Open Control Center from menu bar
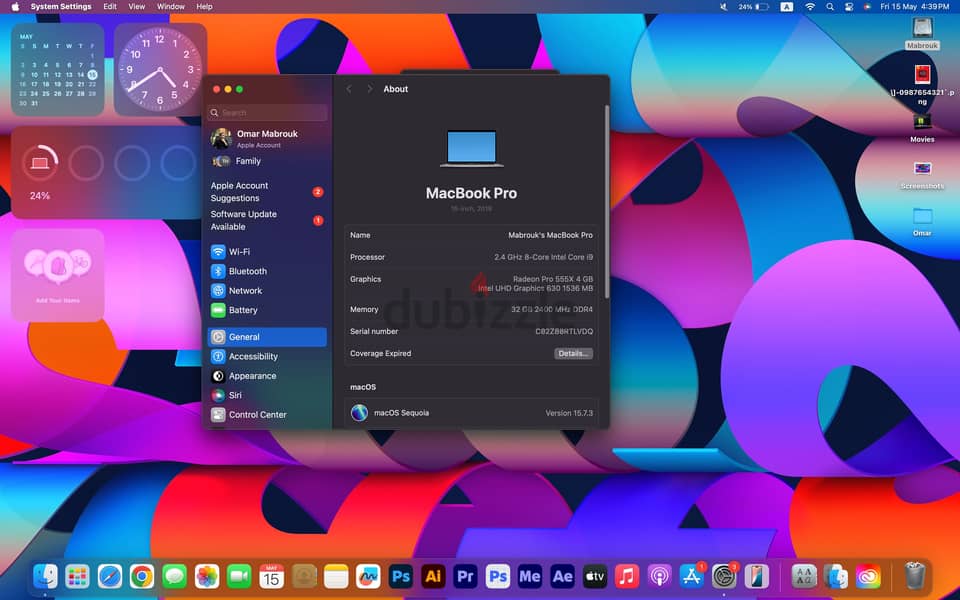The image size is (960, 600). click(x=849, y=7)
